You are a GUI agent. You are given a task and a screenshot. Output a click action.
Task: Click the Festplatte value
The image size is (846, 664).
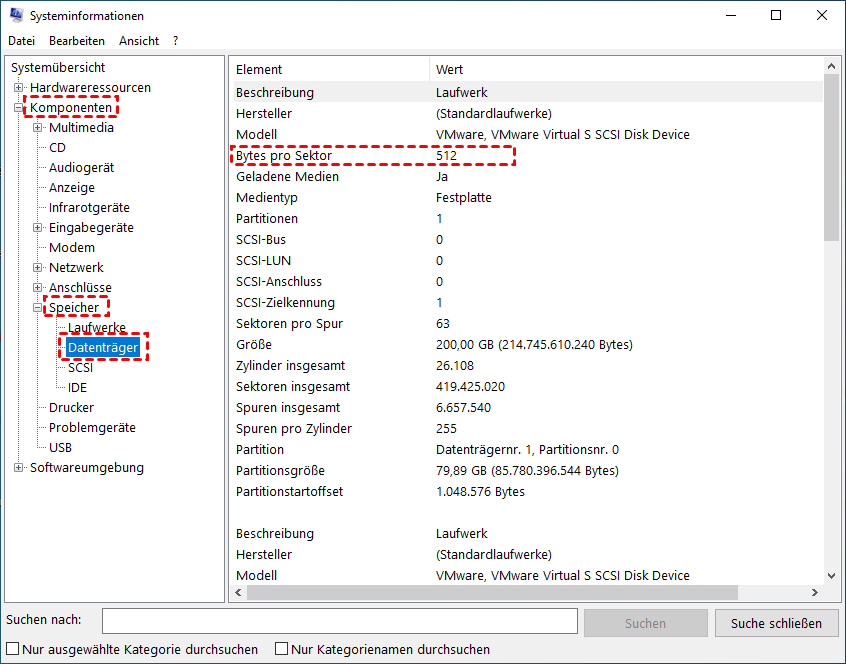coord(463,197)
